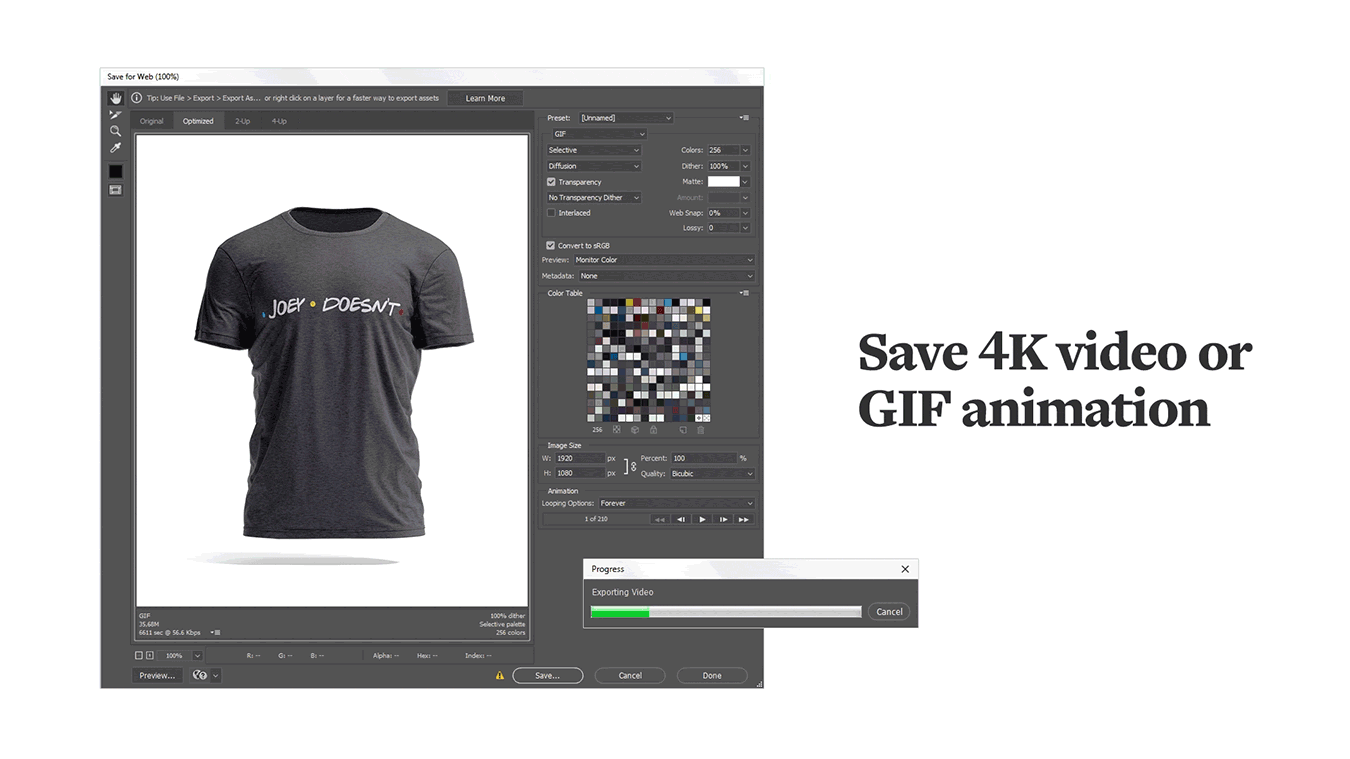This screenshot has height=759, width=1350.
Task: Open the Preset dropdown
Action: 626,118
